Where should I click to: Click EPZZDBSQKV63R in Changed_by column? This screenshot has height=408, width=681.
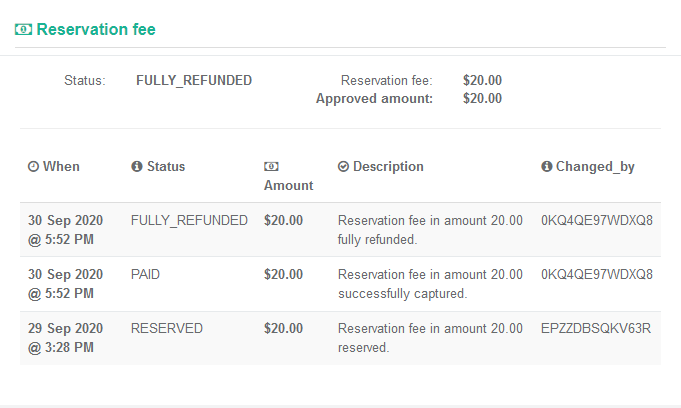596,328
